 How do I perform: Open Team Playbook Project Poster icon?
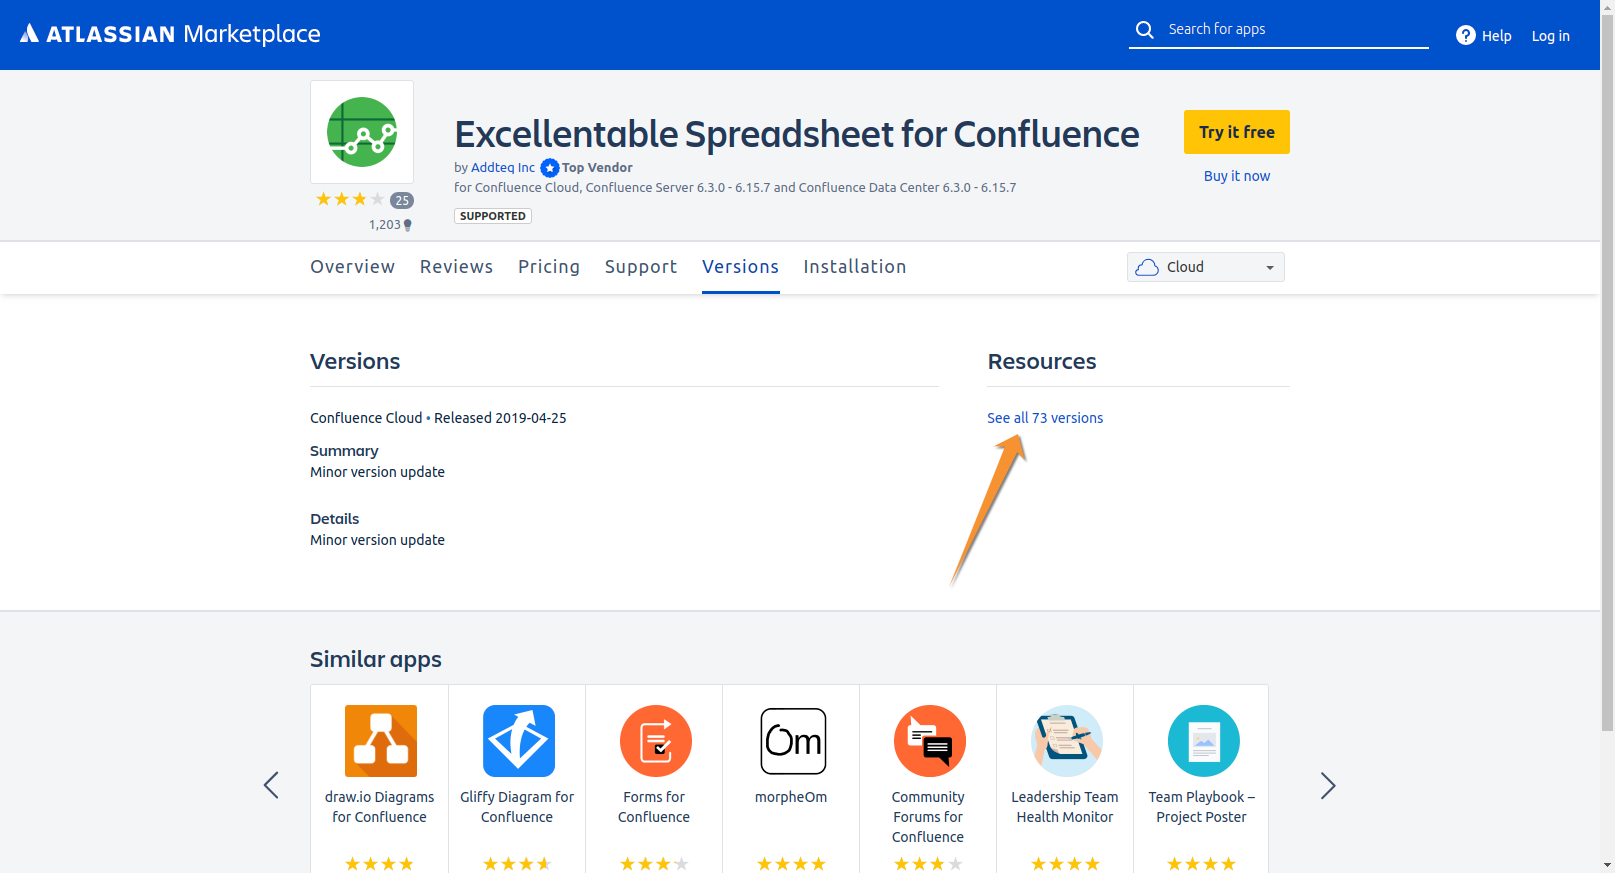1204,741
